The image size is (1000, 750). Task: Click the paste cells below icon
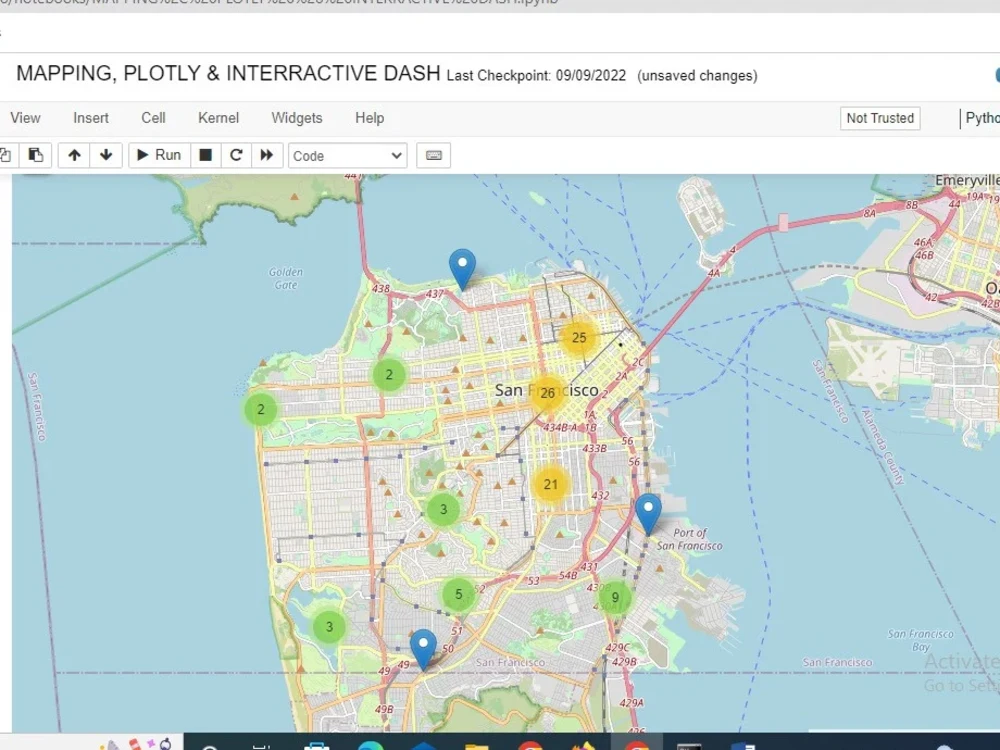[36, 155]
